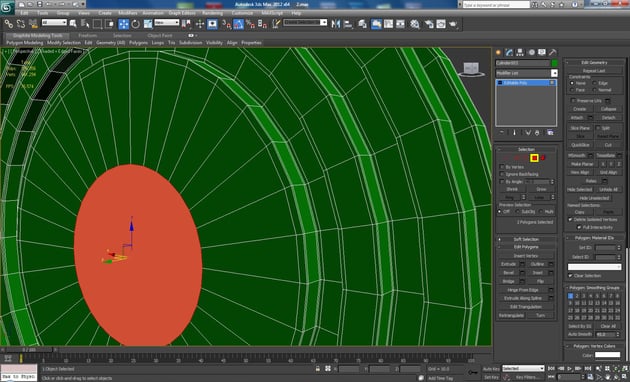Click the Select Object tool
Viewport: 630px width, 382px height.
(73, 24)
